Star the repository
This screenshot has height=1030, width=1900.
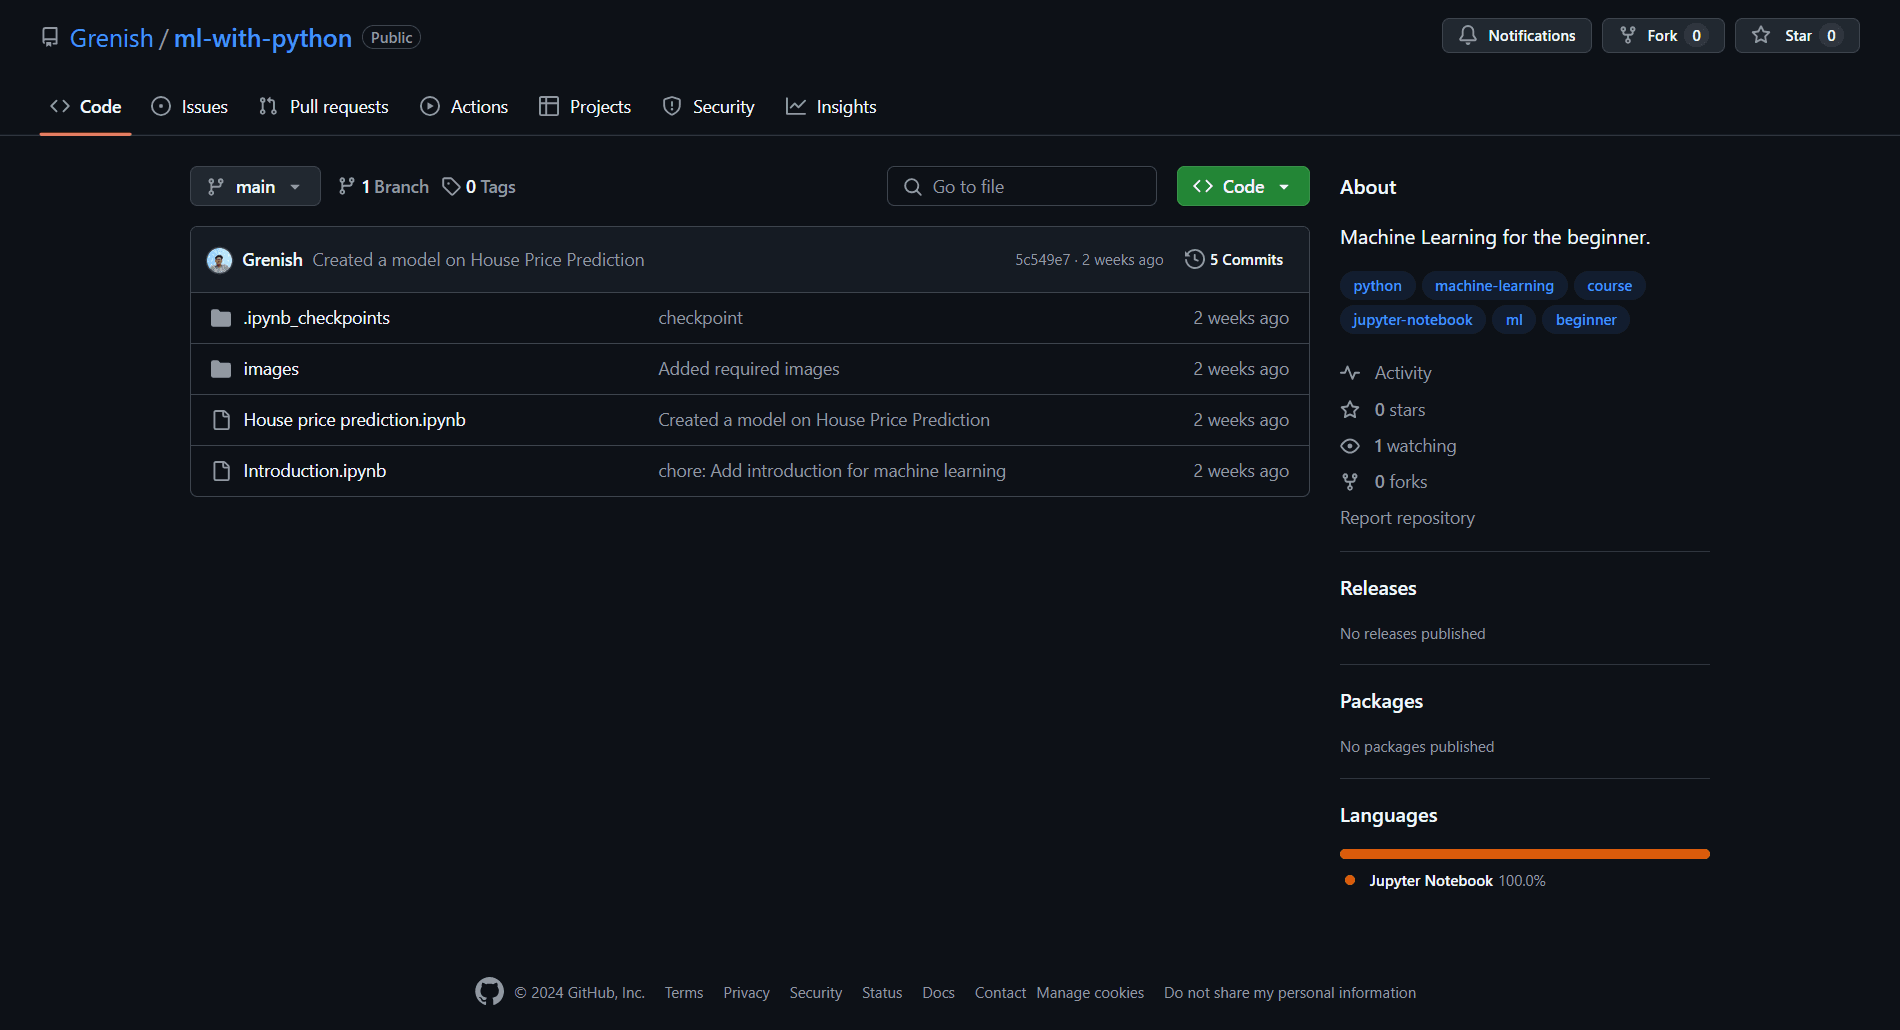tap(1796, 36)
